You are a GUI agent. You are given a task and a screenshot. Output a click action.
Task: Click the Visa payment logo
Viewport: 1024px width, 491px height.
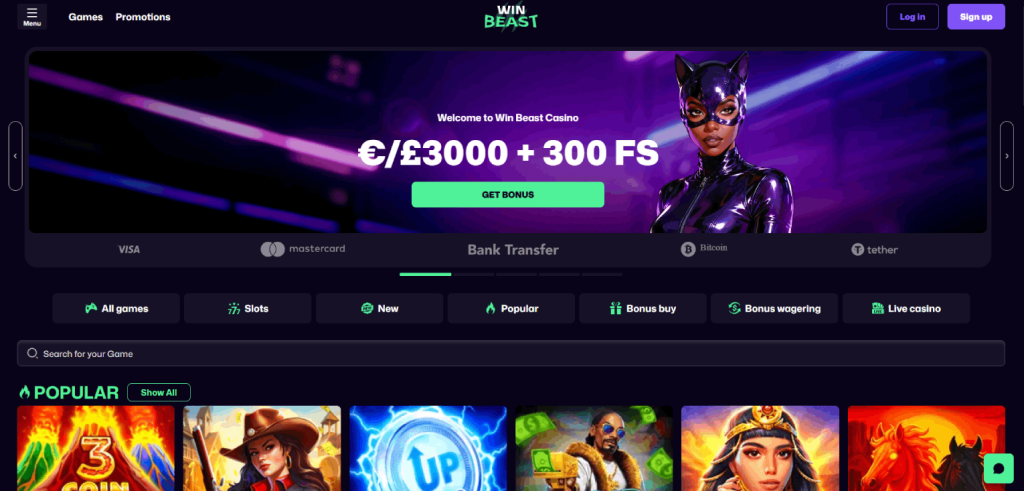coord(129,249)
